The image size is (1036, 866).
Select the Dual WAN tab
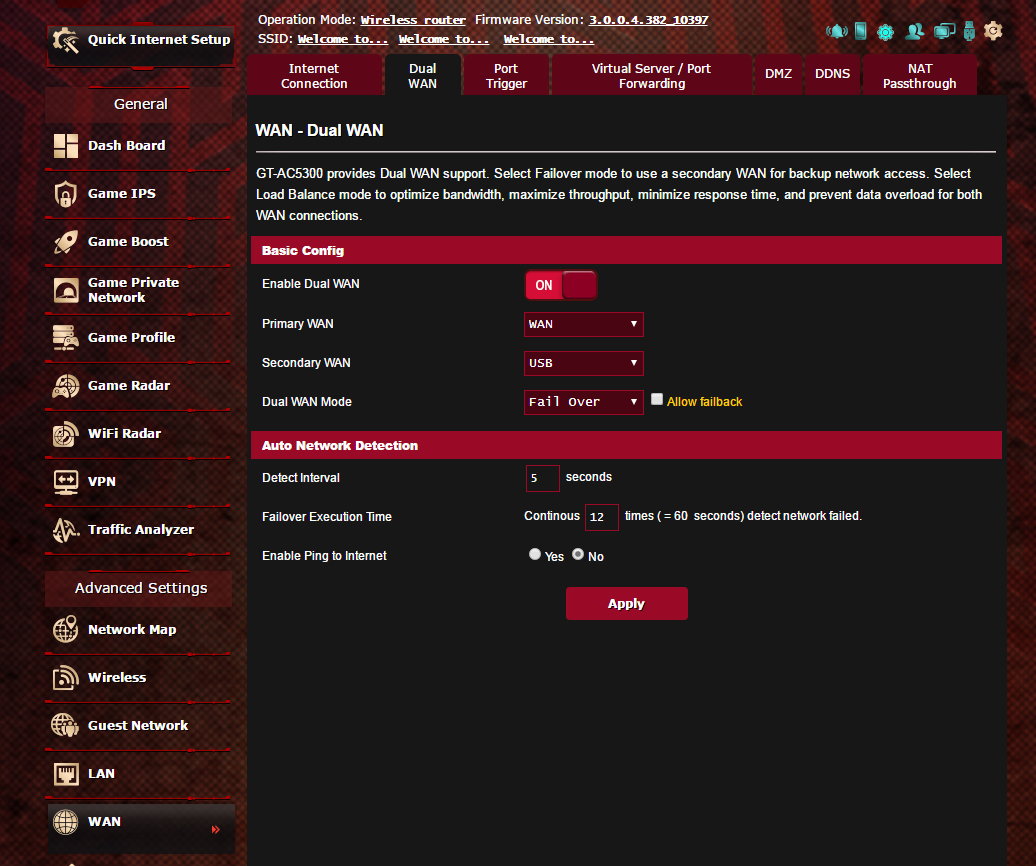(423, 76)
